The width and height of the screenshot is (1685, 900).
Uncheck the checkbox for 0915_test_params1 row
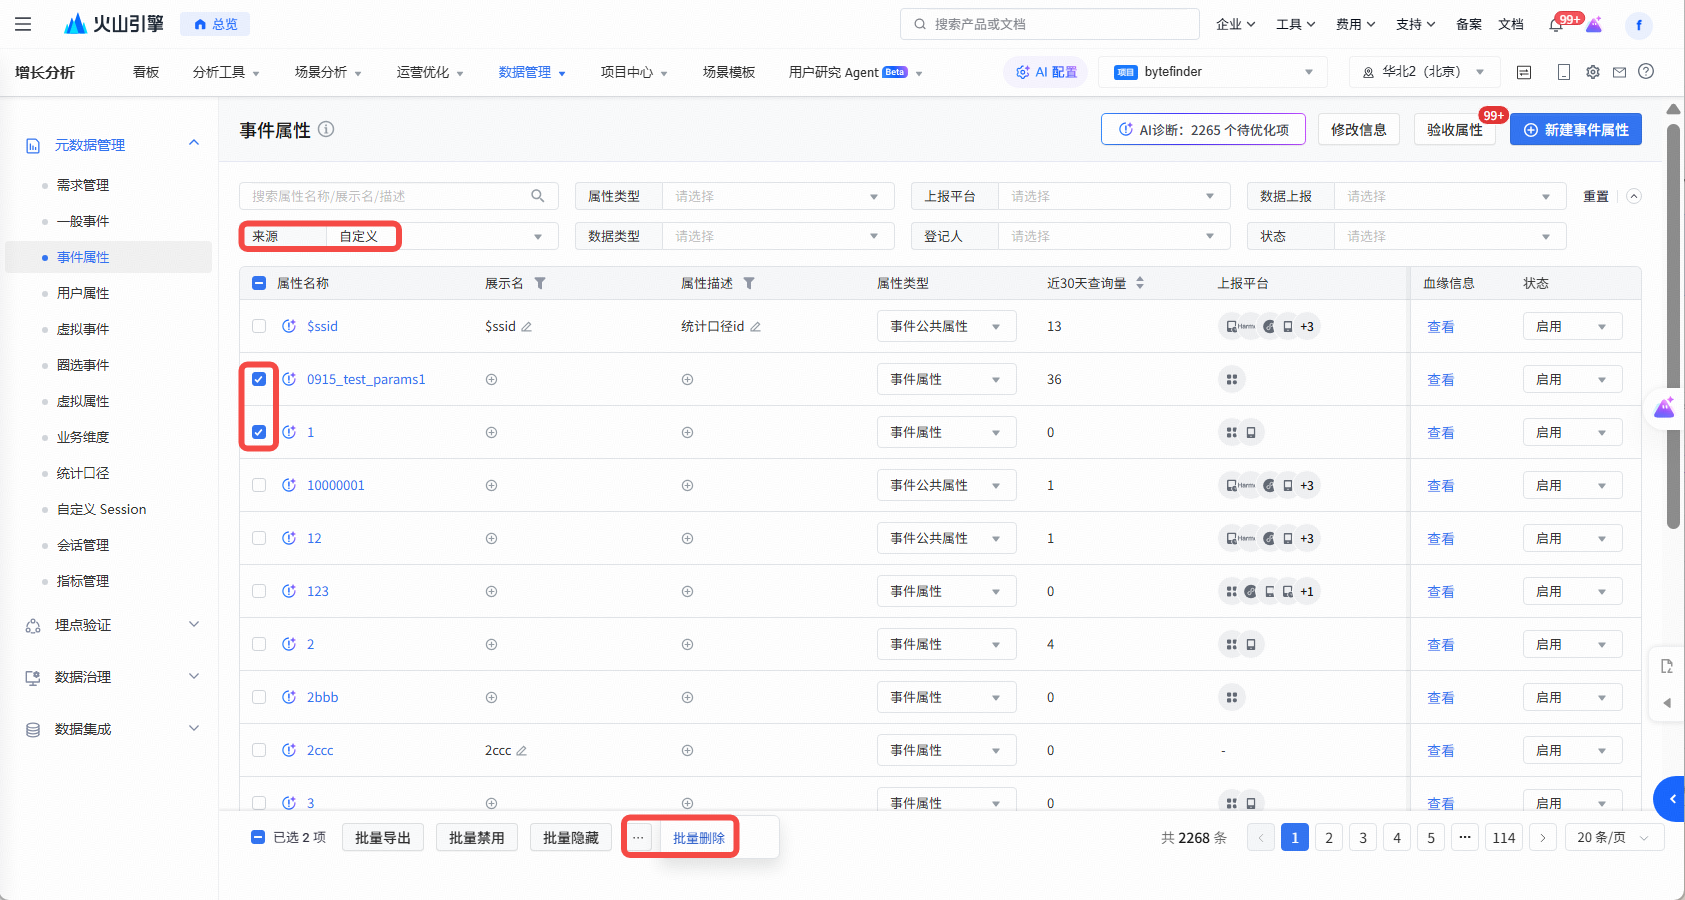point(259,379)
